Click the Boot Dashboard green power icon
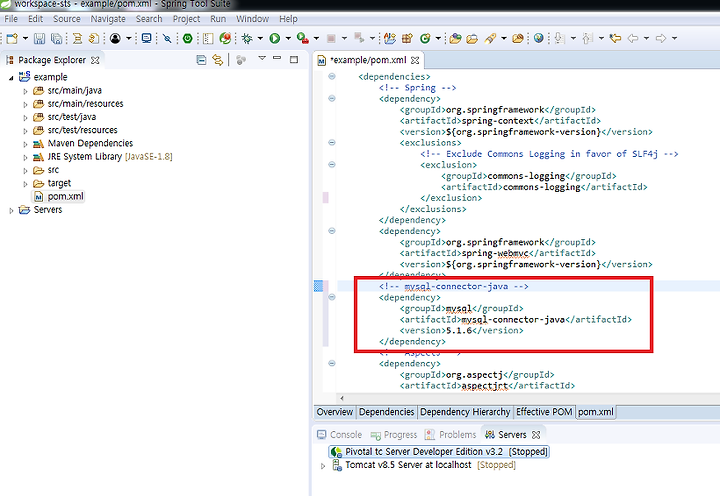720x496 pixels. [187, 39]
